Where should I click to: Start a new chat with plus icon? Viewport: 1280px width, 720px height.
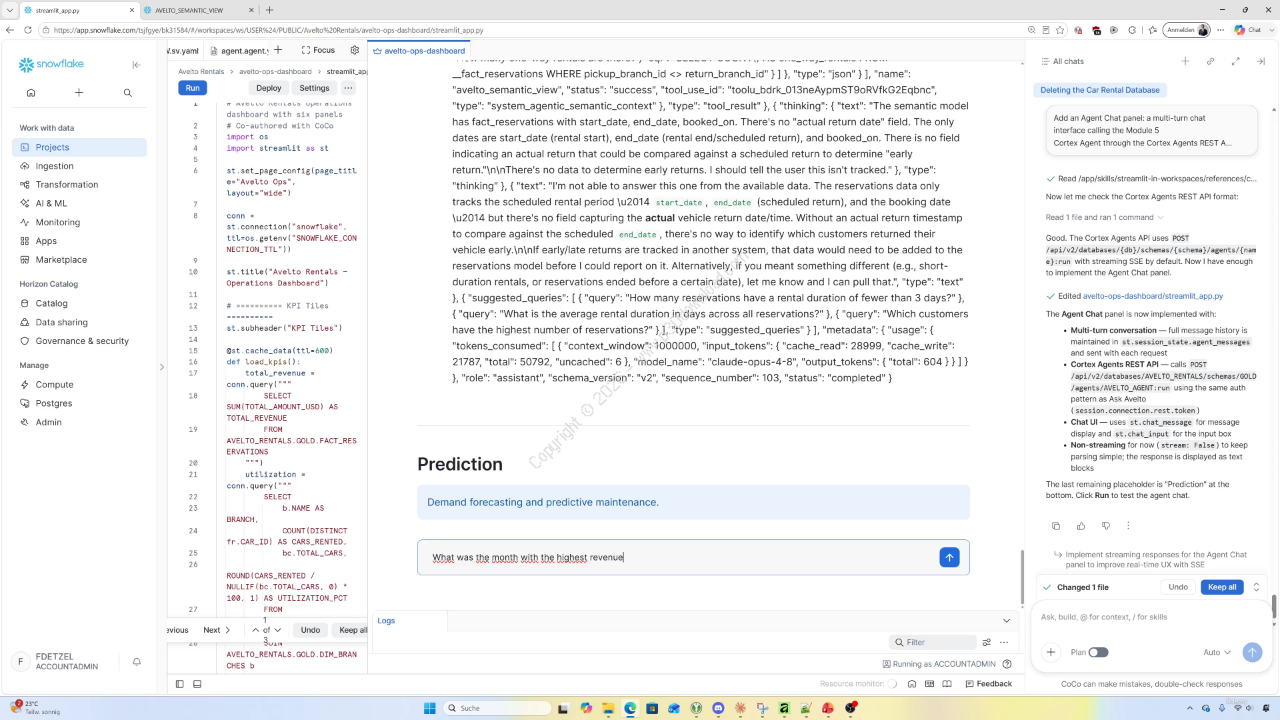coord(1185,61)
